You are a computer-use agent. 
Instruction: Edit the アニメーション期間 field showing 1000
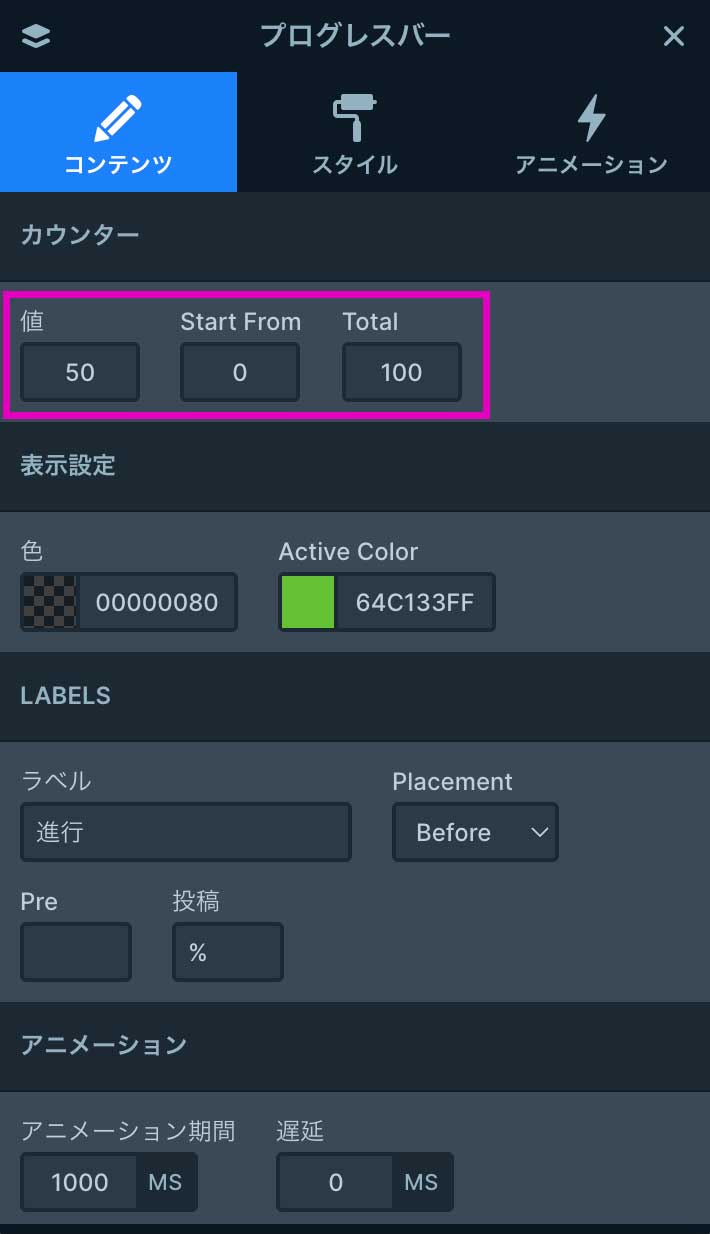[80, 1182]
